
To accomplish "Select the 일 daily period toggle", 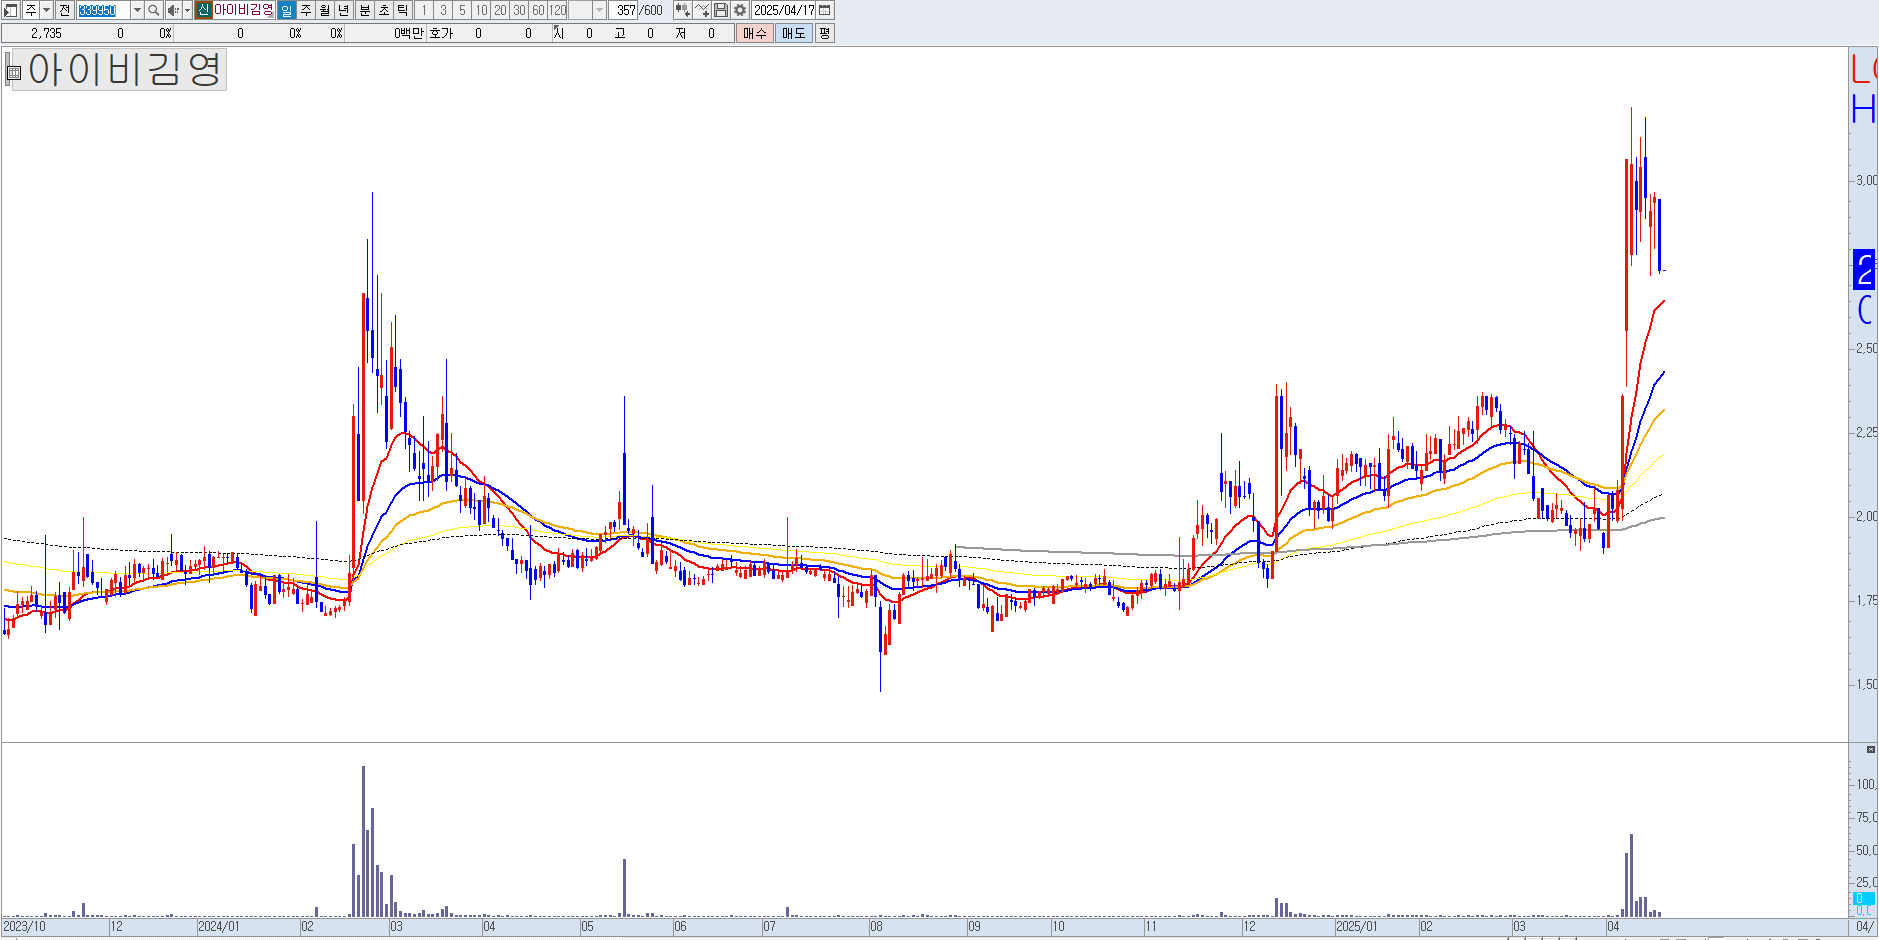I will coord(287,10).
